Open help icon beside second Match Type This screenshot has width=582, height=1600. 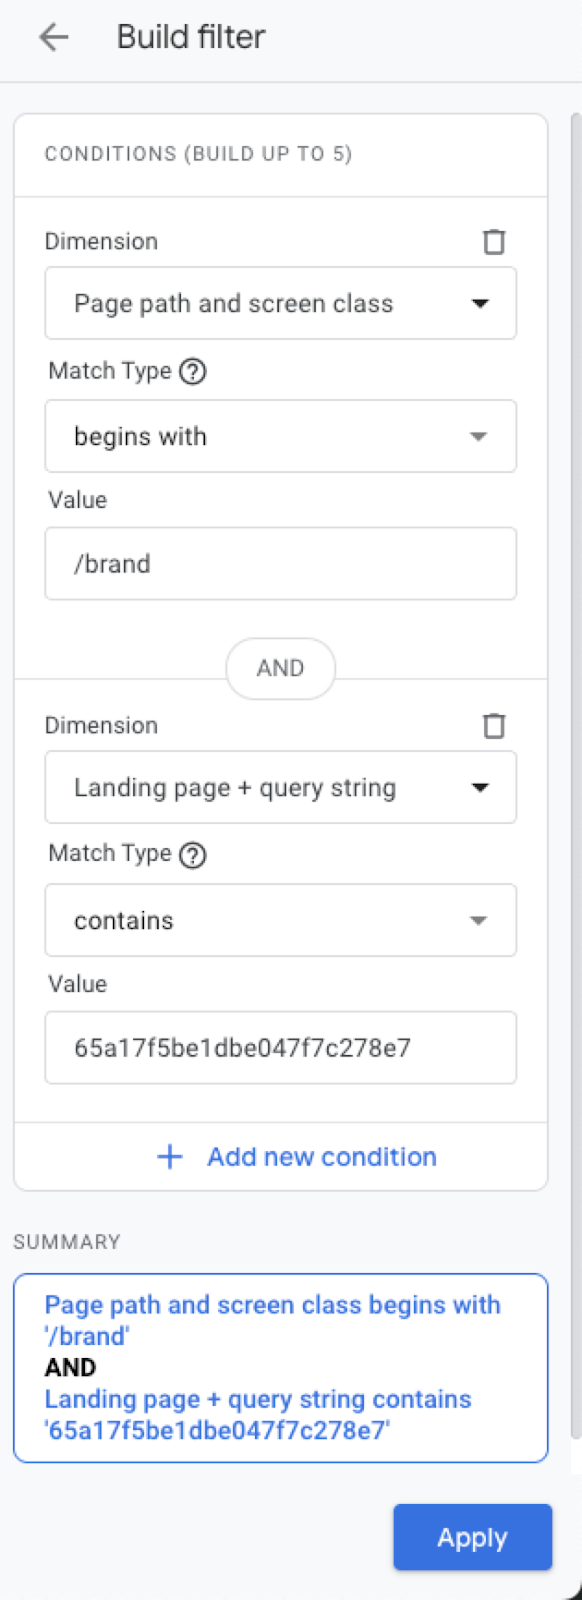192,855
